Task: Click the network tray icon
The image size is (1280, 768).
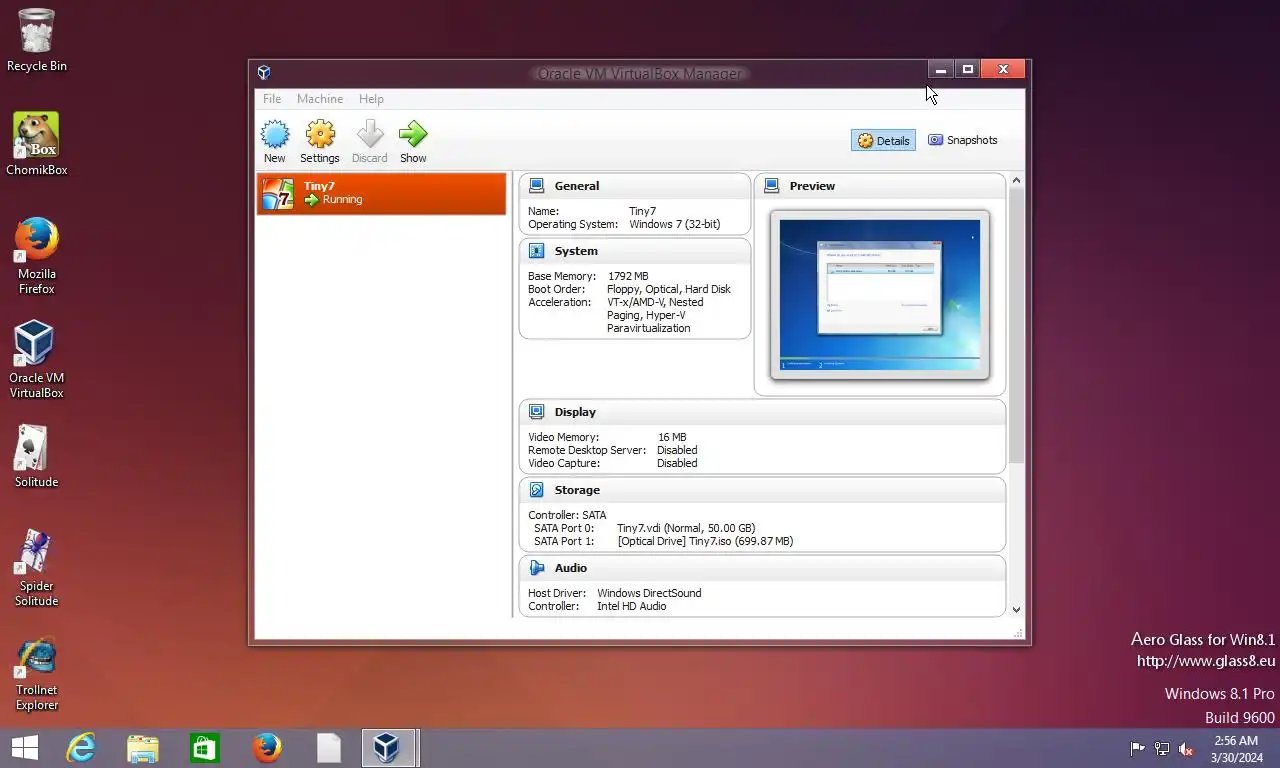Action: pos(1162,748)
